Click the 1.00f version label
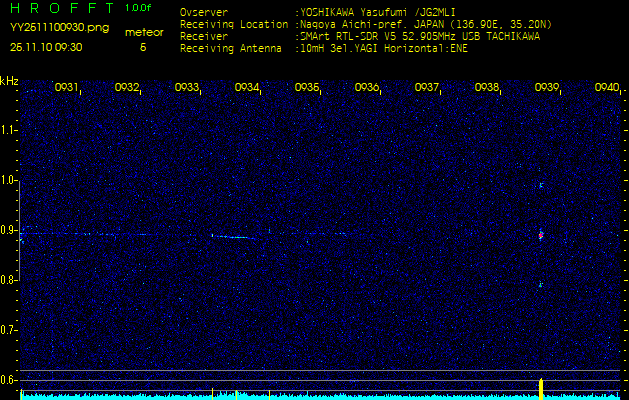Image resolution: width=629 pixels, height=400 pixels. (x=139, y=8)
